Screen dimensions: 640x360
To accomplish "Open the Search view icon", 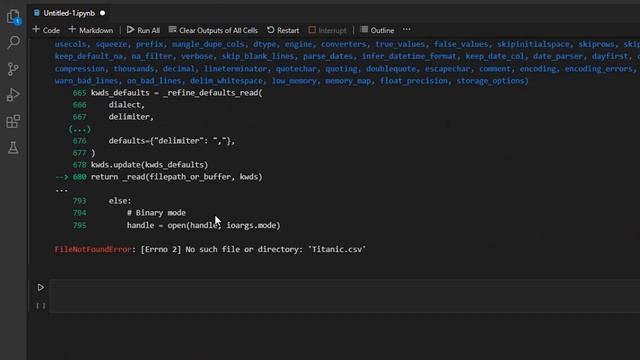I will pyautogui.click(x=13, y=42).
